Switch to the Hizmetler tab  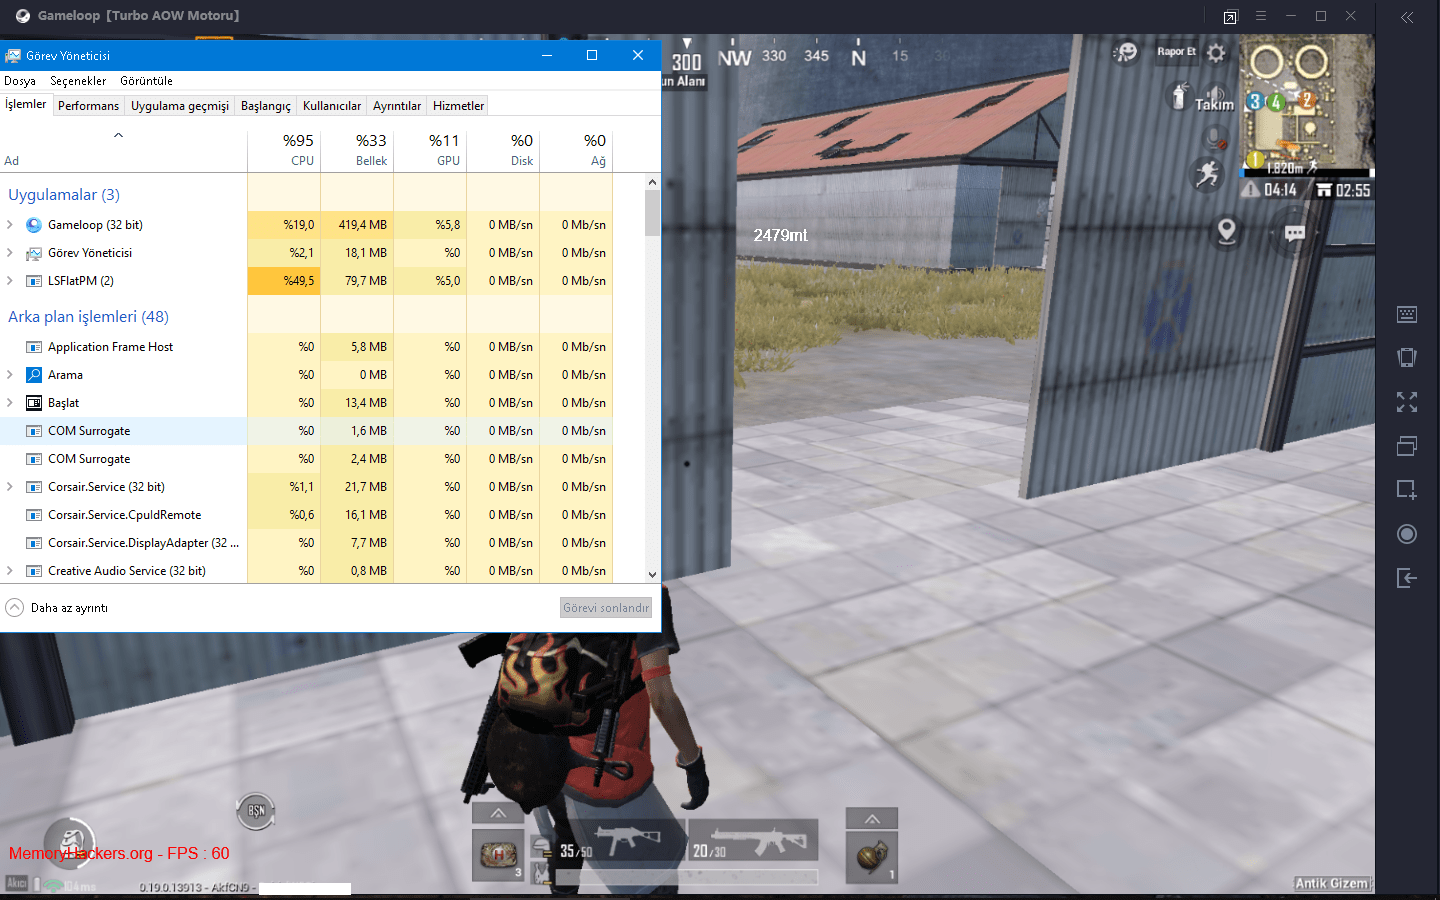click(x=458, y=106)
